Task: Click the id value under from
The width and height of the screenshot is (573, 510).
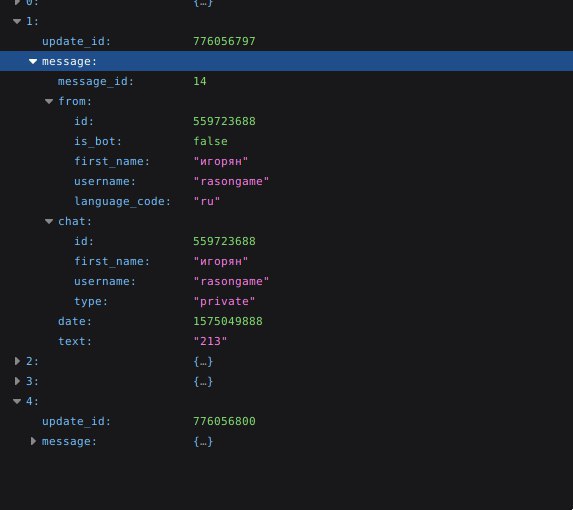Action: point(224,121)
